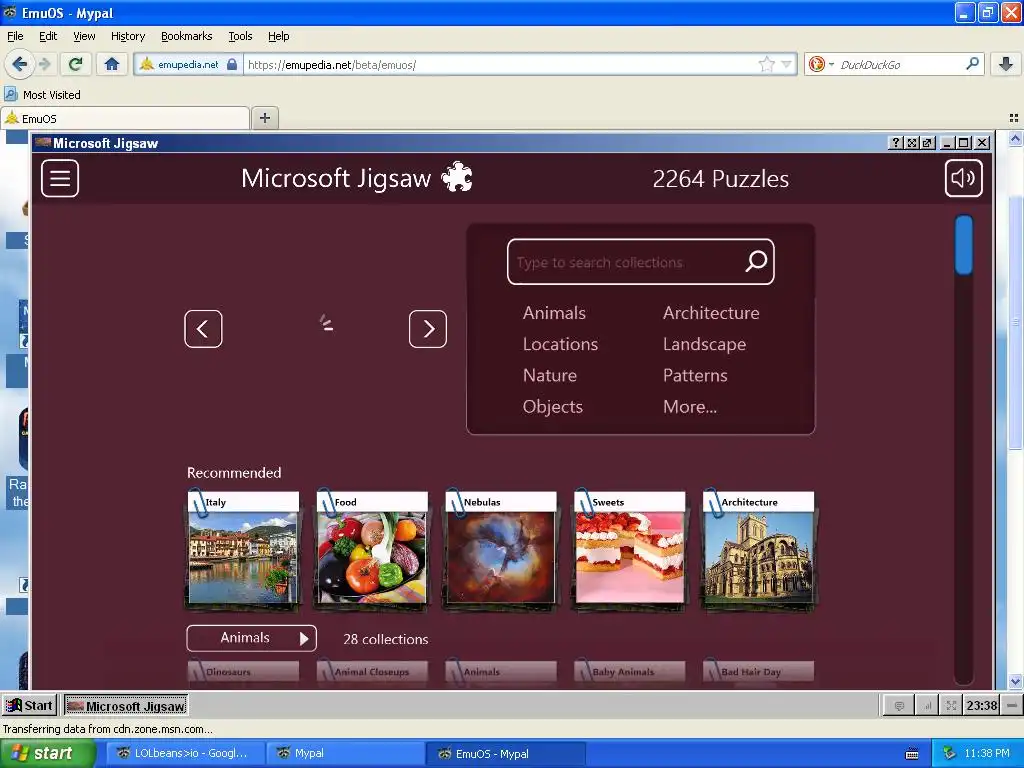This screenshot has height=768, width=1024.
Task: Click the EmuOS Start button
Action: (x=29, y=705)
